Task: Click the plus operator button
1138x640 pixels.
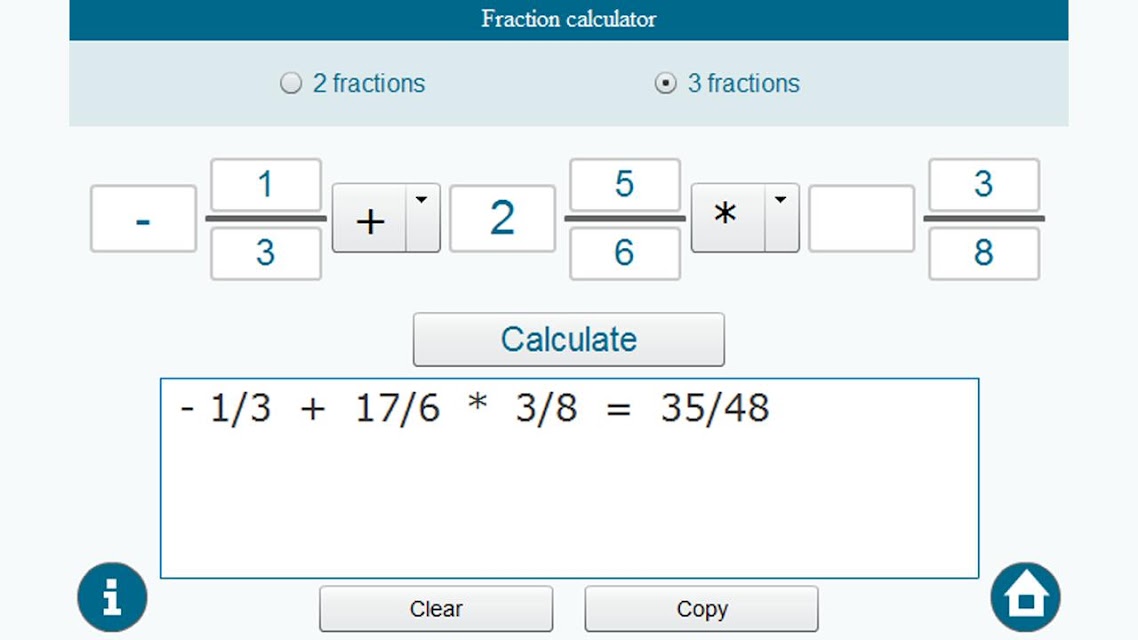Action: 370,218
